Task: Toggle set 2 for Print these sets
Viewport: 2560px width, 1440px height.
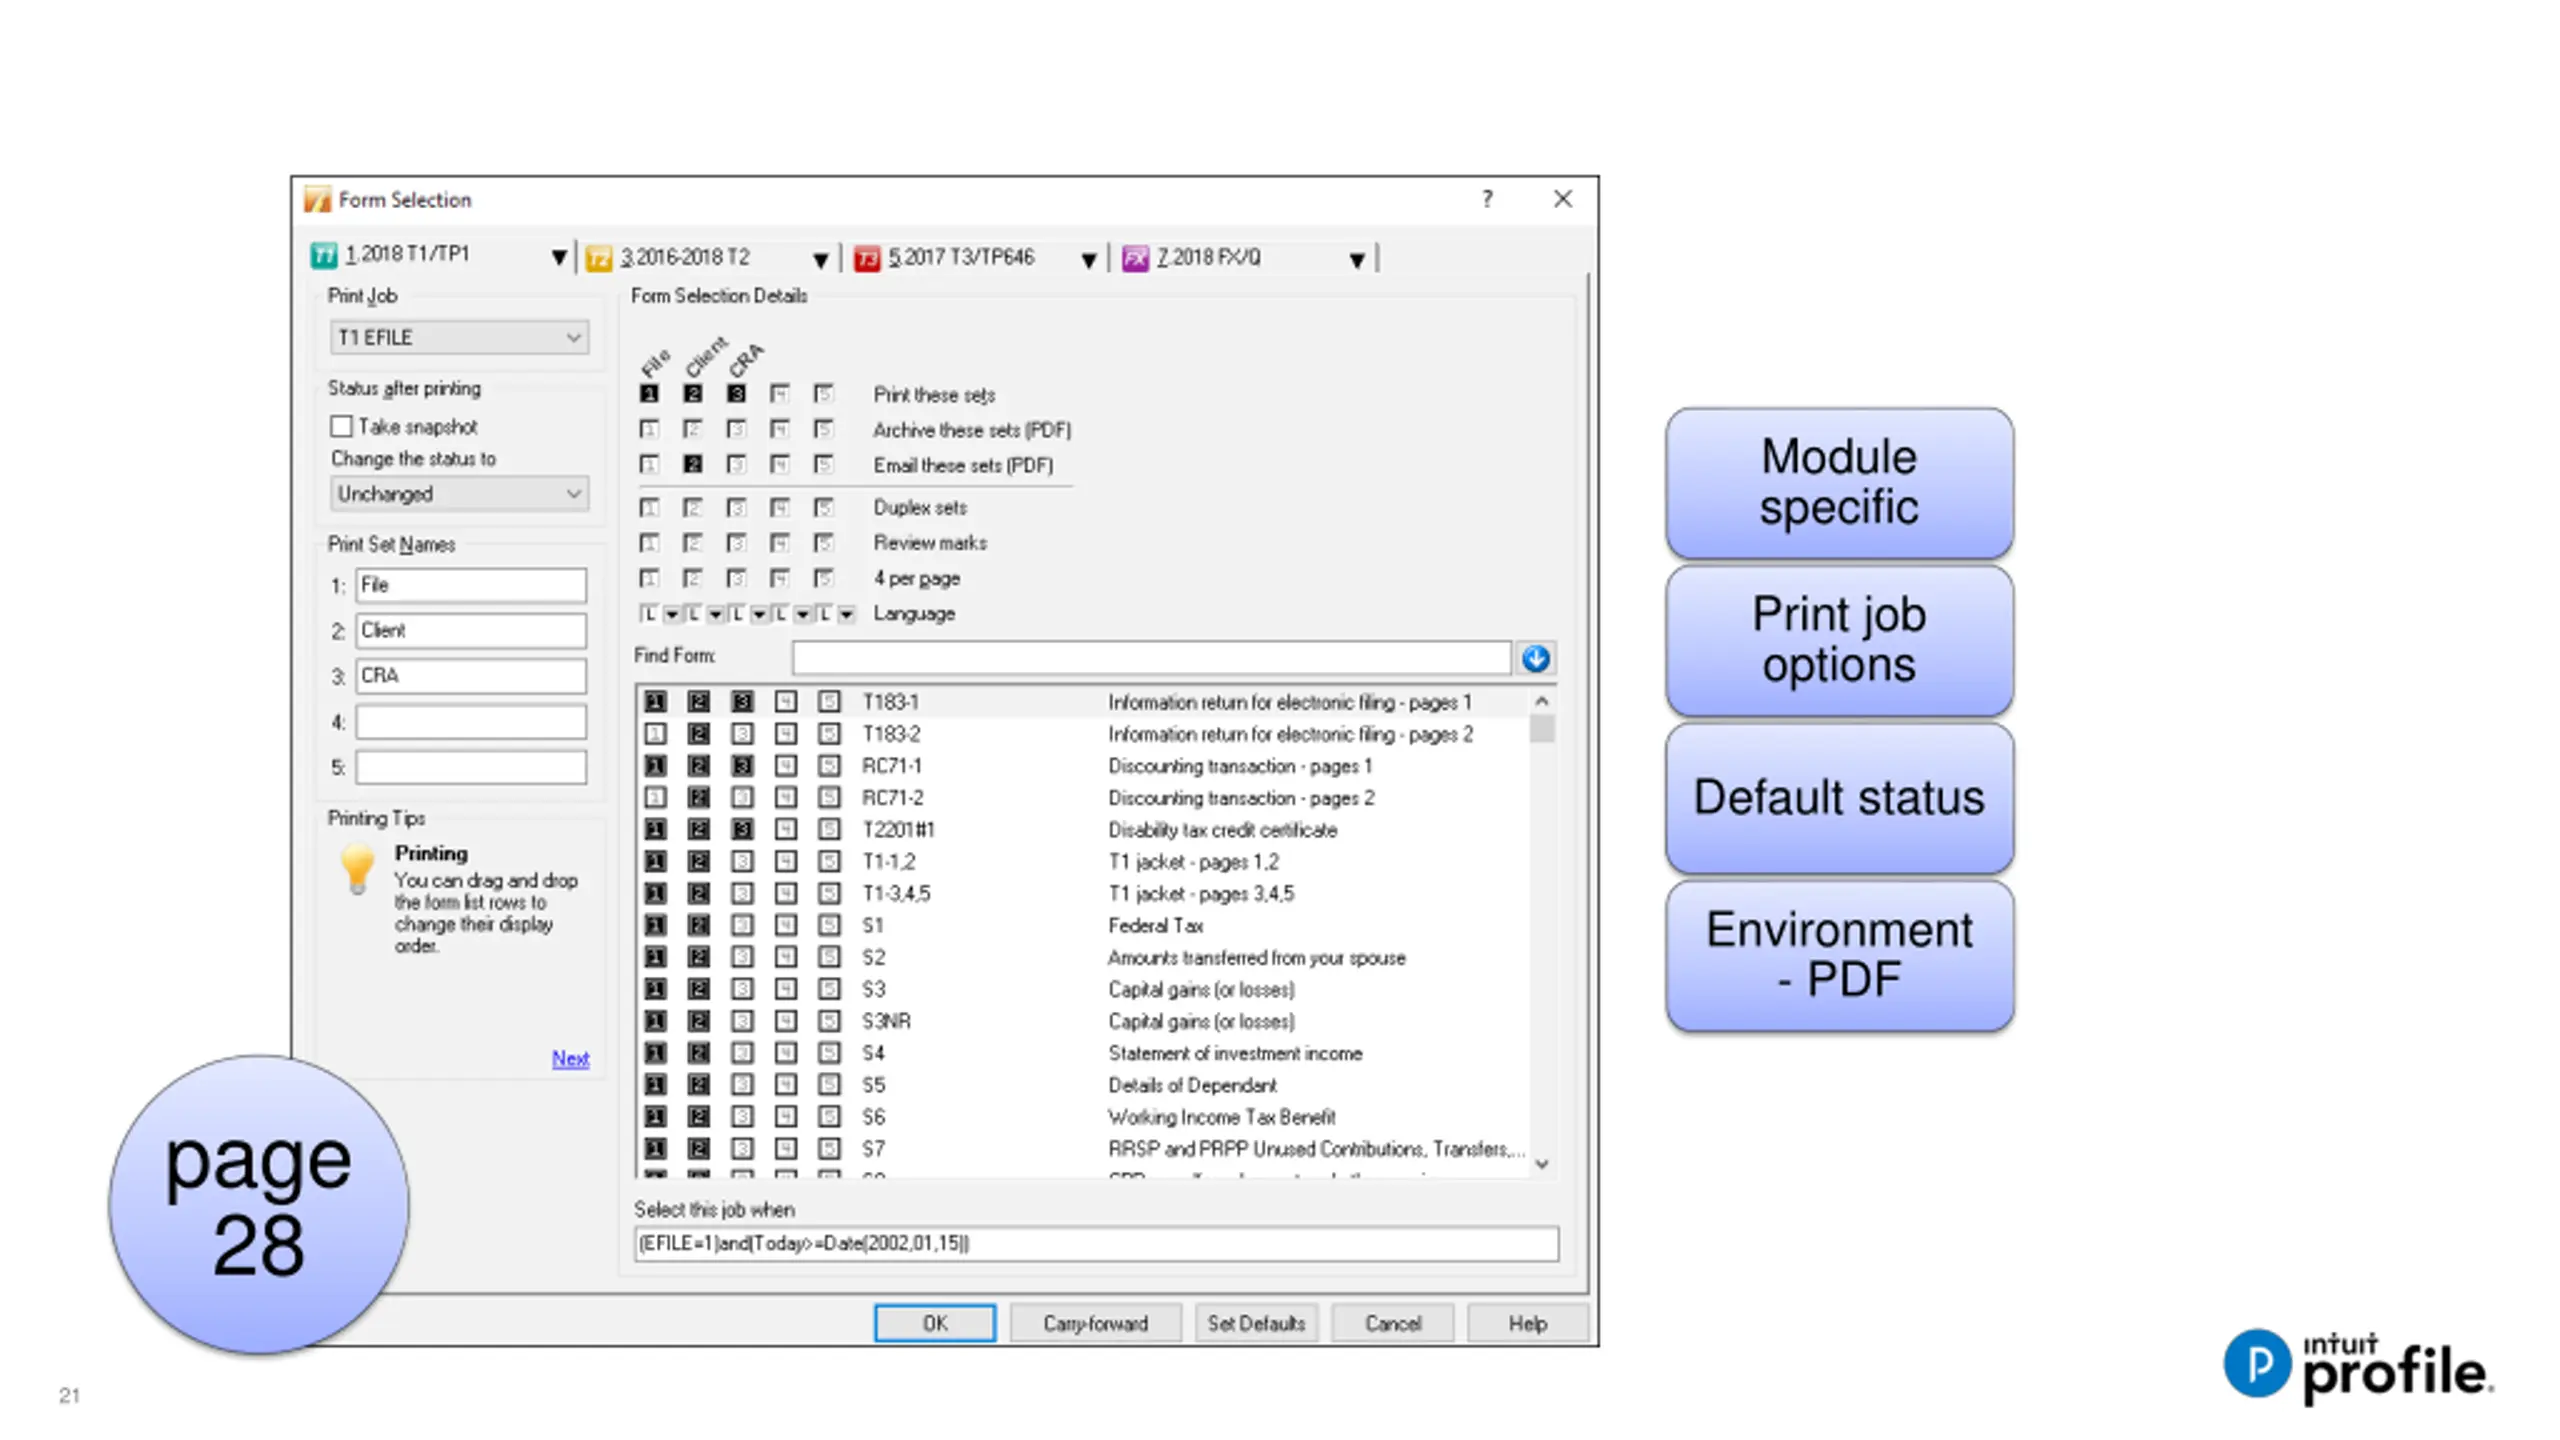Action: click(692, 394)
